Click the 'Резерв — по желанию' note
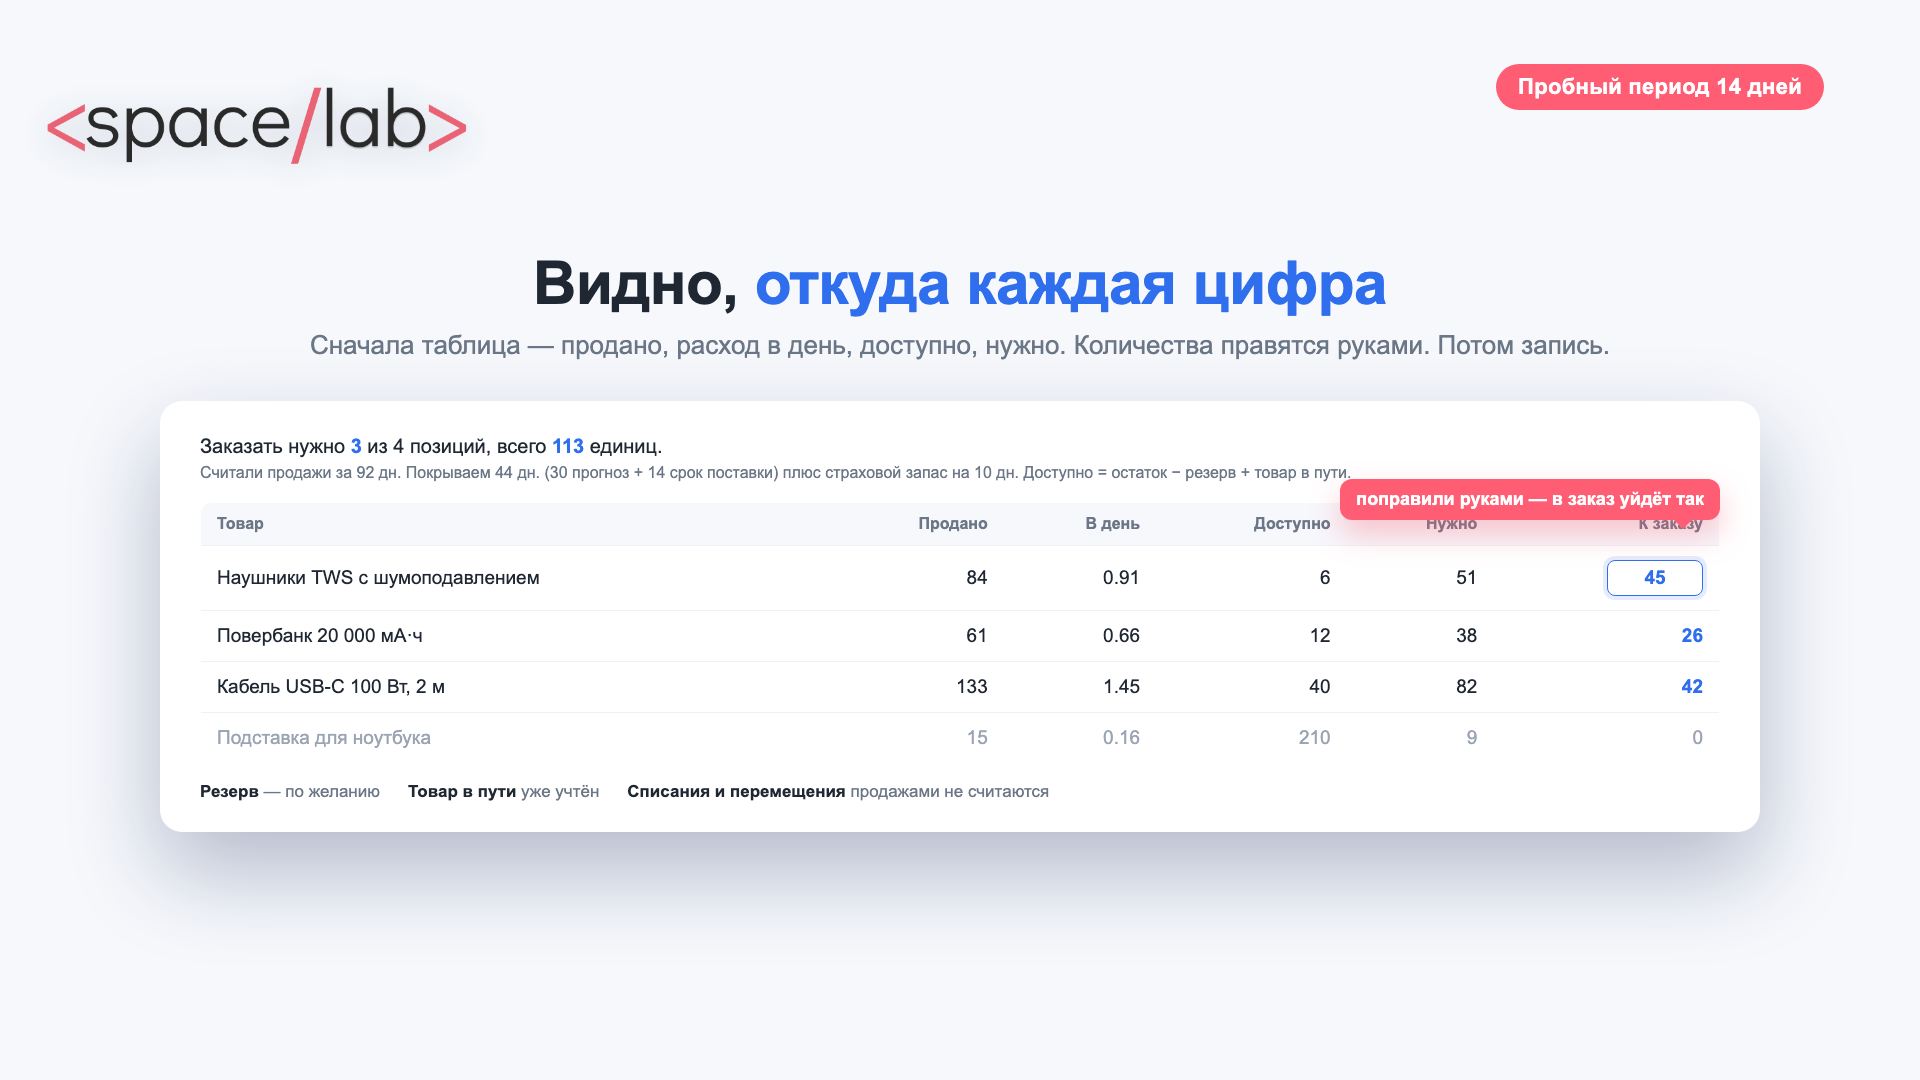The width and height of the screenshot is (1920, 1080). (290, 792)
